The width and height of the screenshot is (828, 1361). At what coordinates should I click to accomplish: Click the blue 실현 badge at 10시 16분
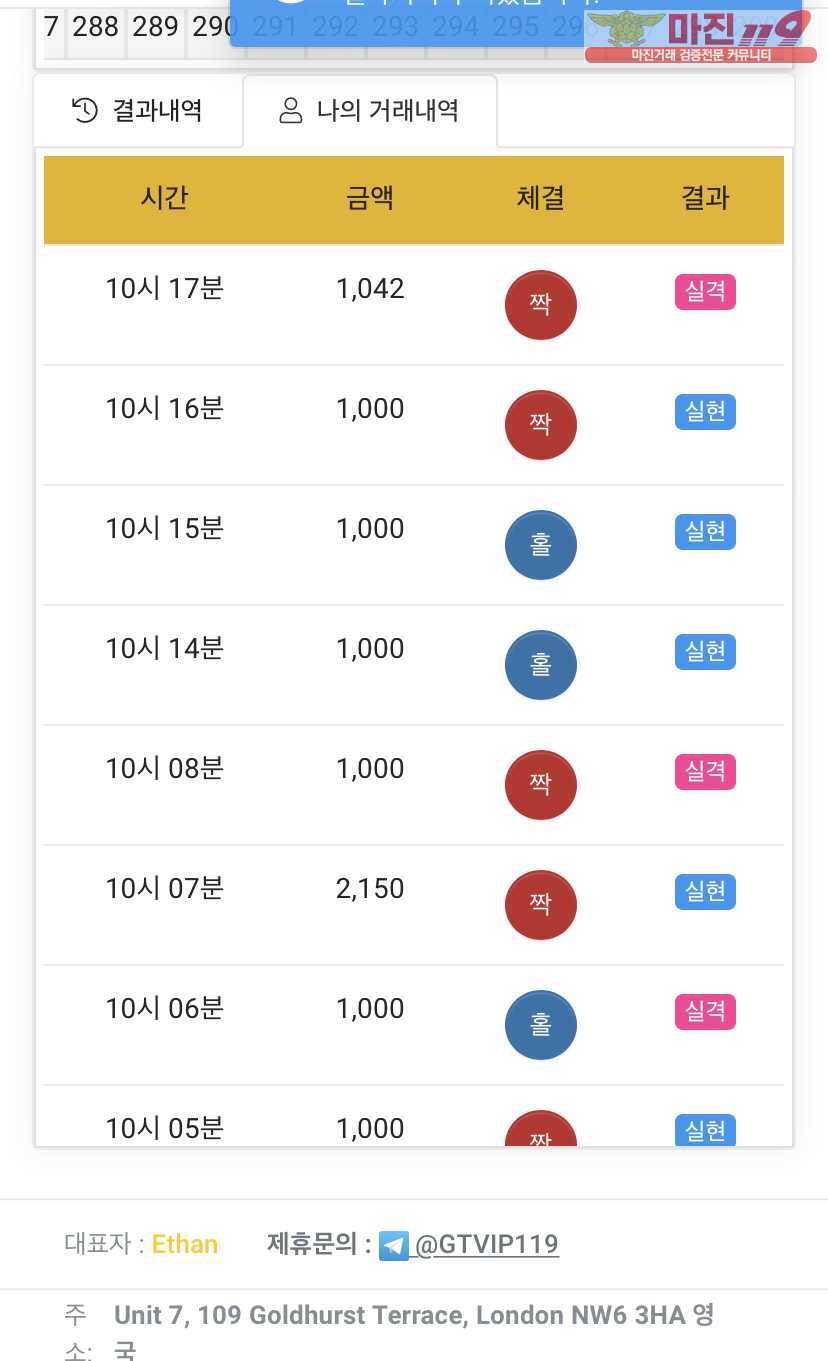pyautogui.click(x=705, y=412)
